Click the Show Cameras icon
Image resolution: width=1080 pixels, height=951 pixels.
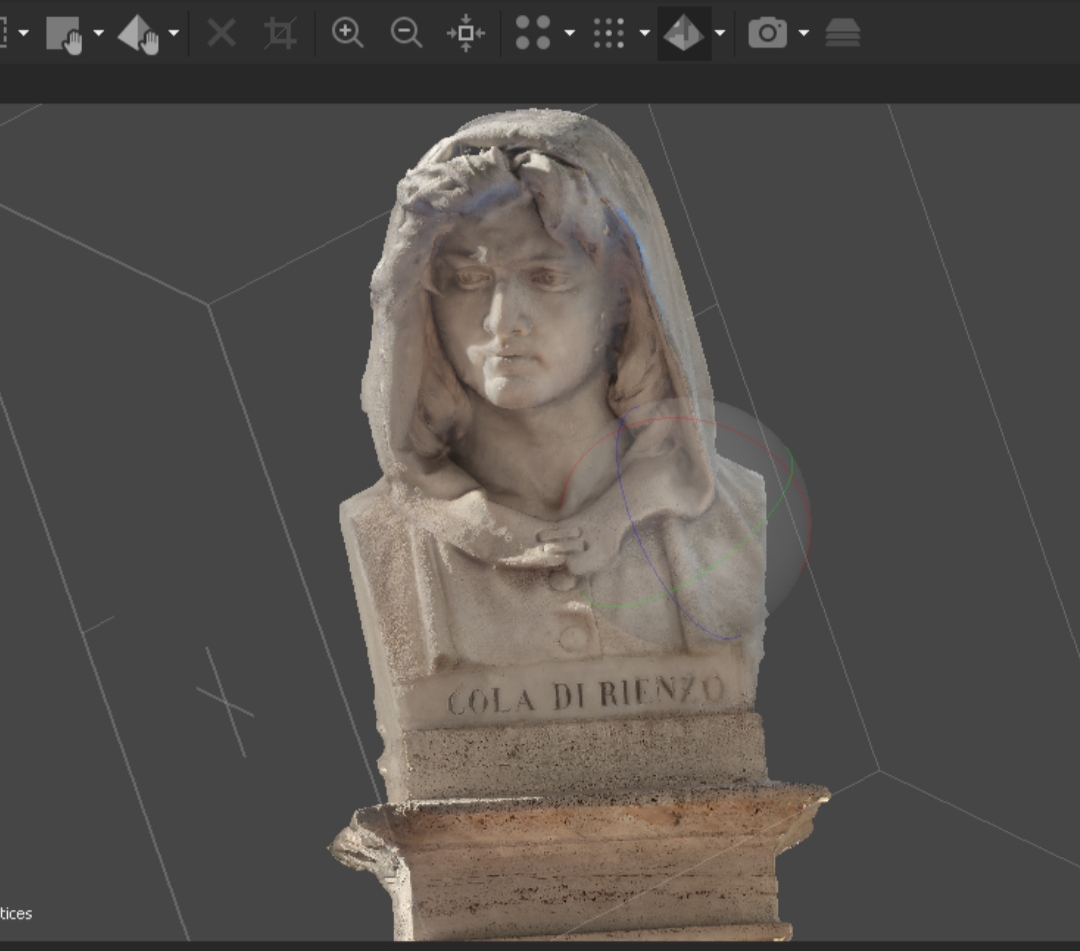point(767,33)
